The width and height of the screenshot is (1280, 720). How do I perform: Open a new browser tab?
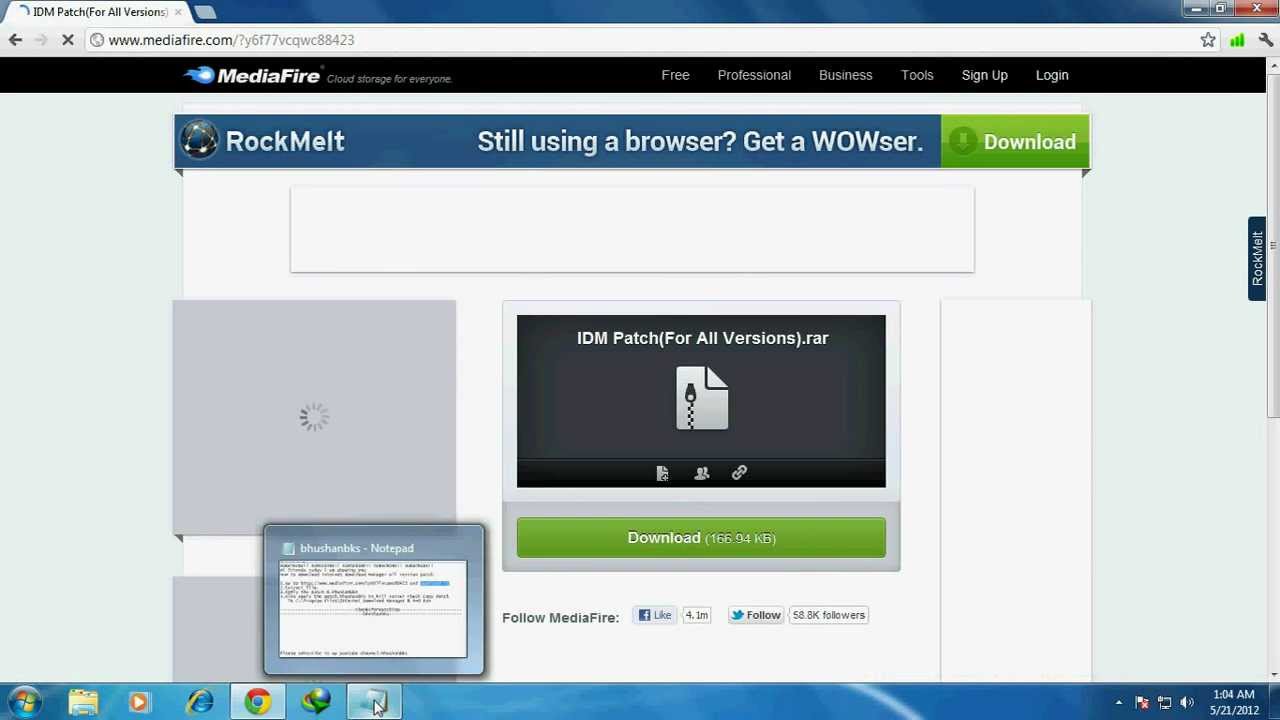click(x=205, y=12)
